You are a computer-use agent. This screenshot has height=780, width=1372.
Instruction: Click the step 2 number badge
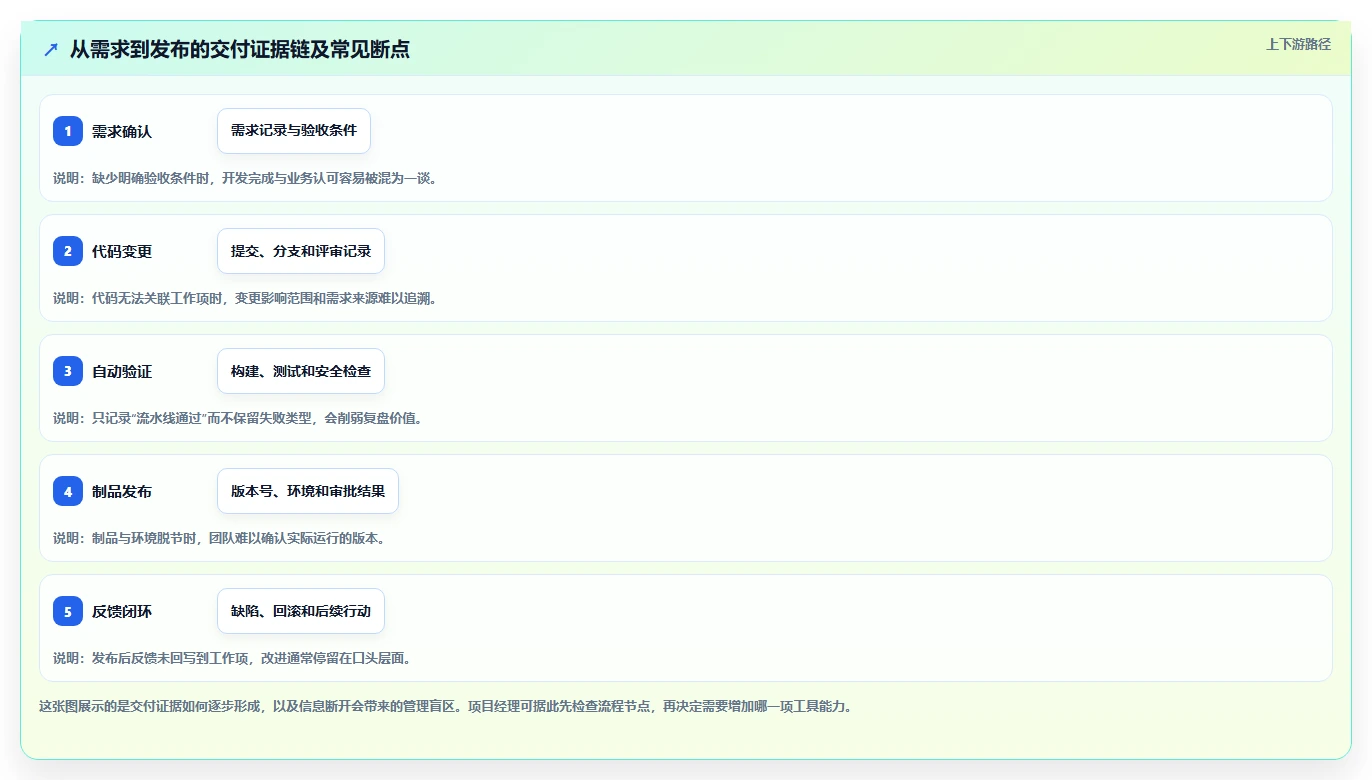pyautogui.click(x=68, y=251)
